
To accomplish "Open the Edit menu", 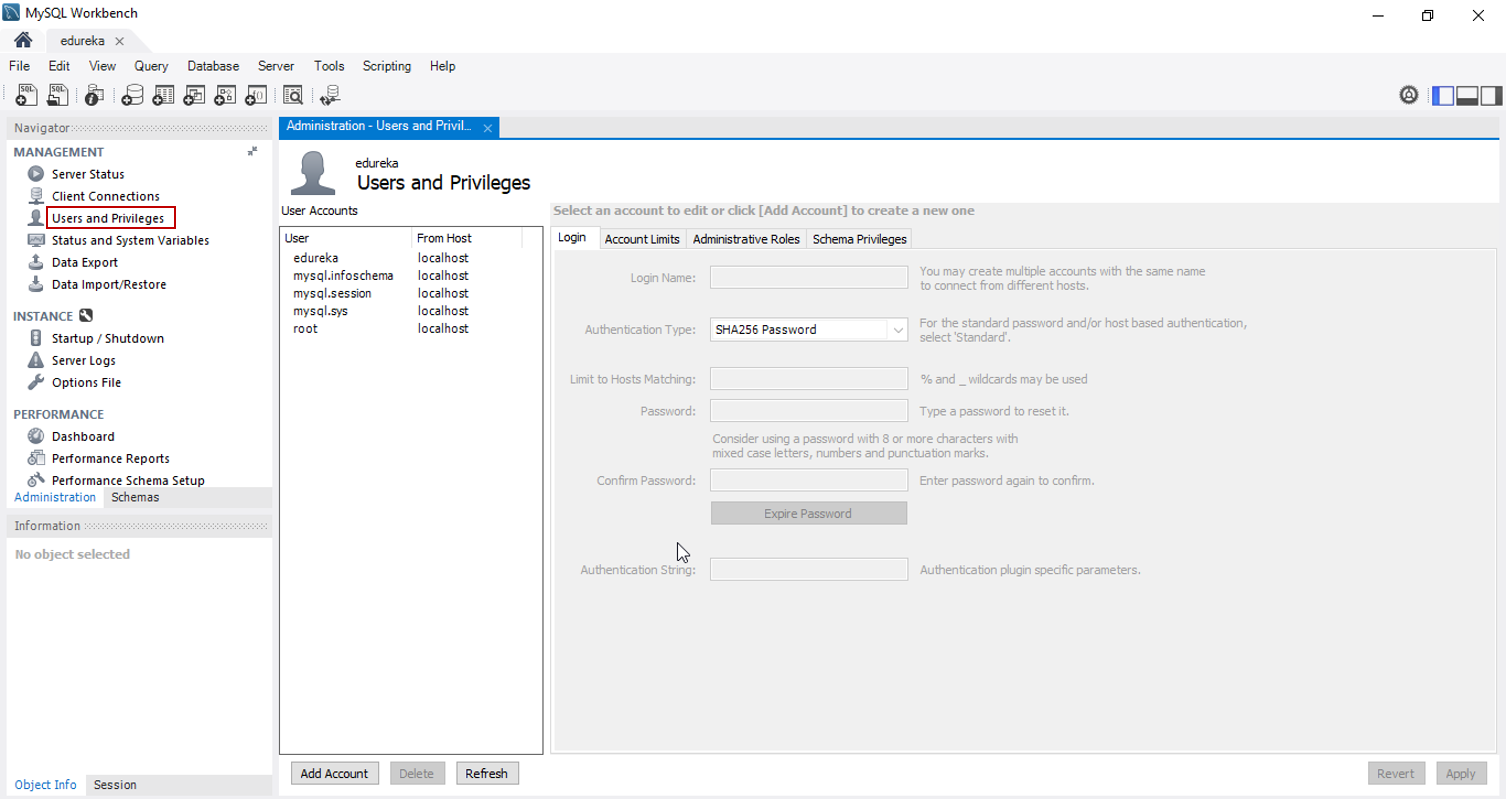I will (59, 66).
